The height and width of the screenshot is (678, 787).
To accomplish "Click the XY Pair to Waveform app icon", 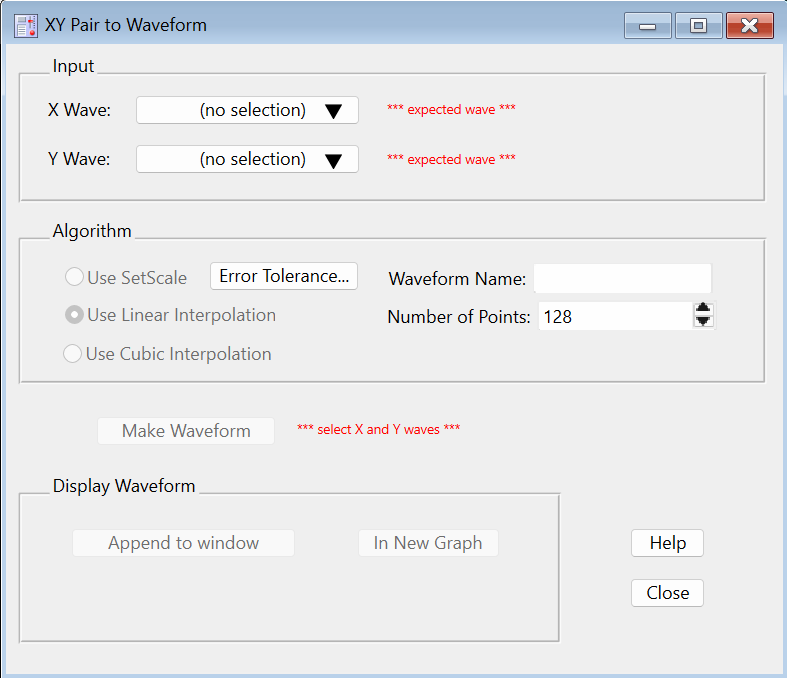I will 26,26.
